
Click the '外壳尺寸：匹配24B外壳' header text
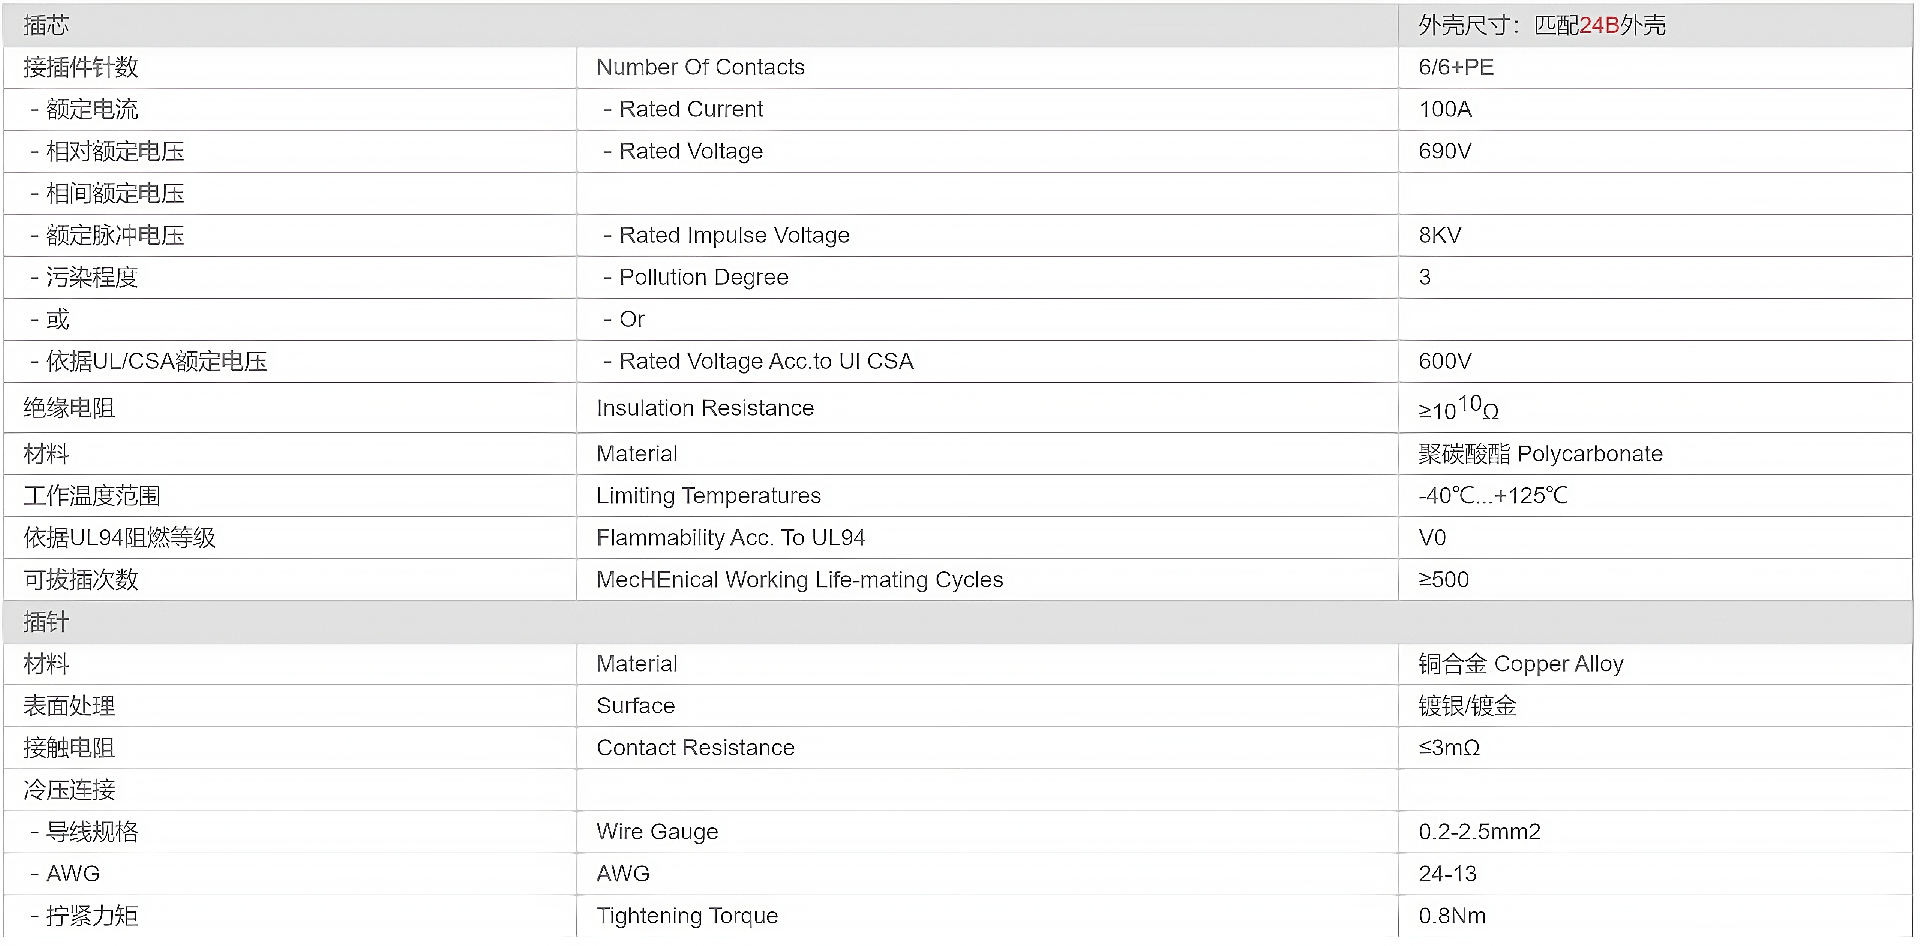point(1542,25)
